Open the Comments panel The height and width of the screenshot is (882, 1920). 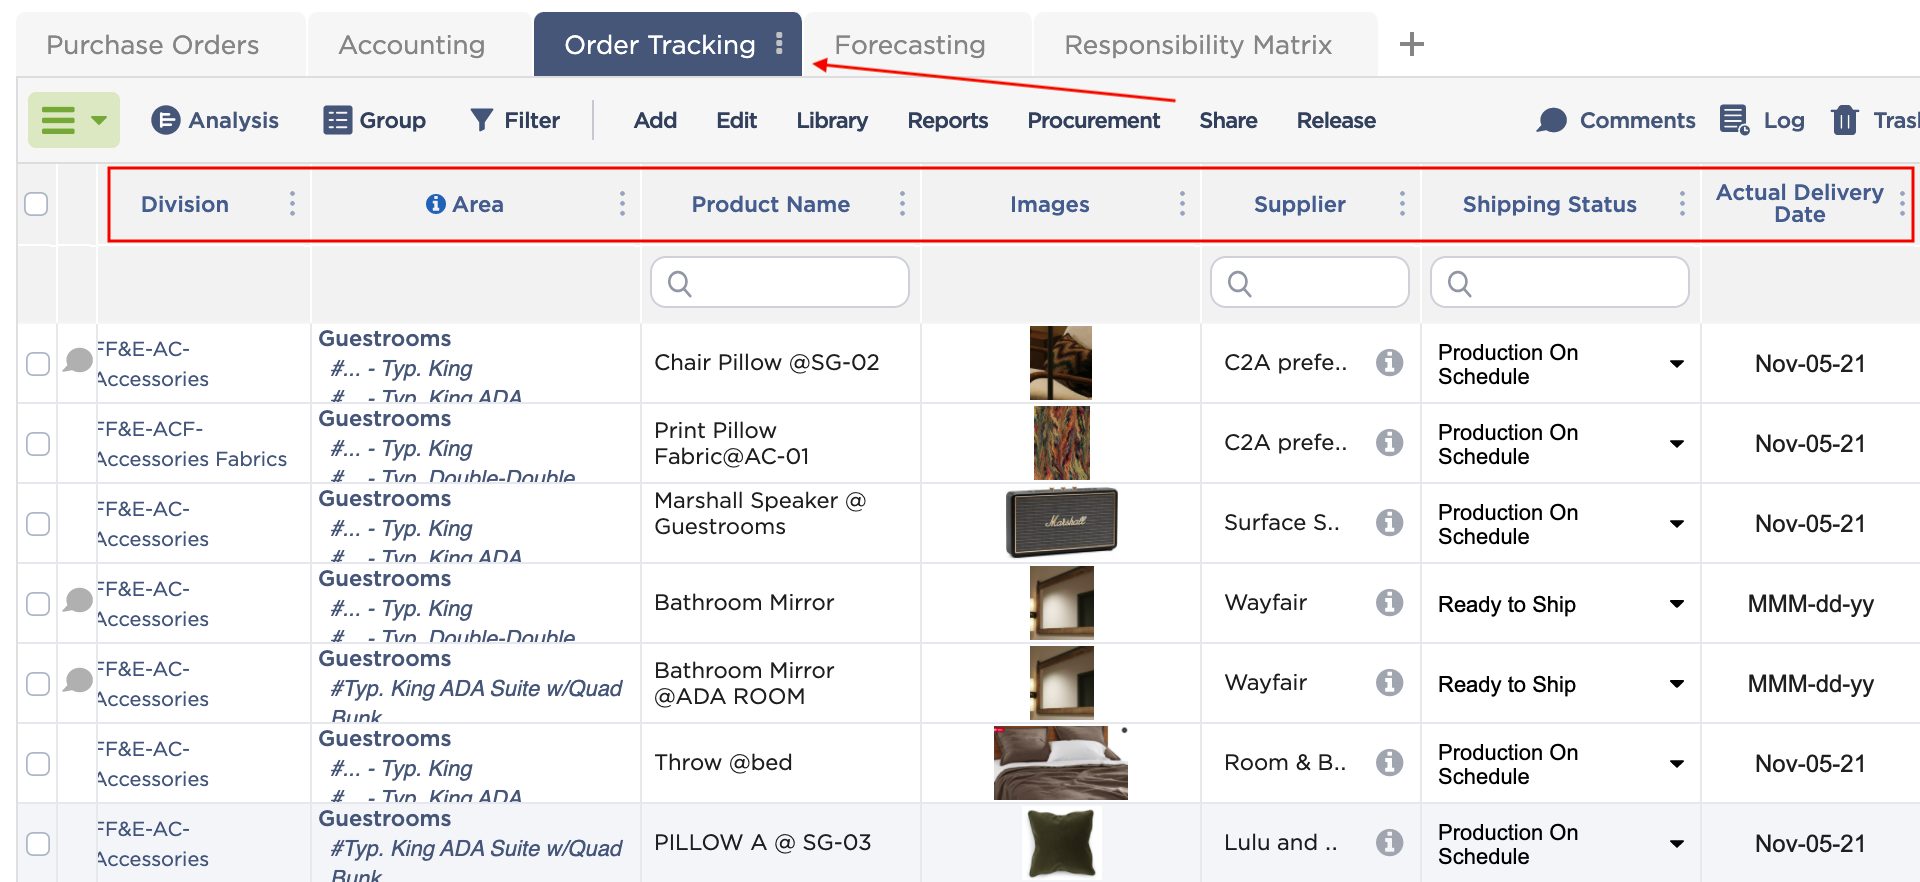[1615, 120]
